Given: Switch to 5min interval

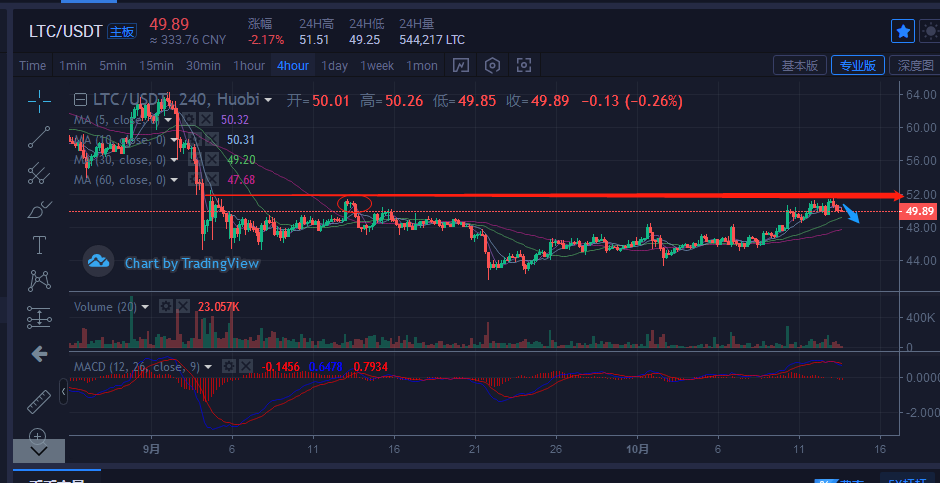Looking at the screenshot, I should click(x=113, y=66).
